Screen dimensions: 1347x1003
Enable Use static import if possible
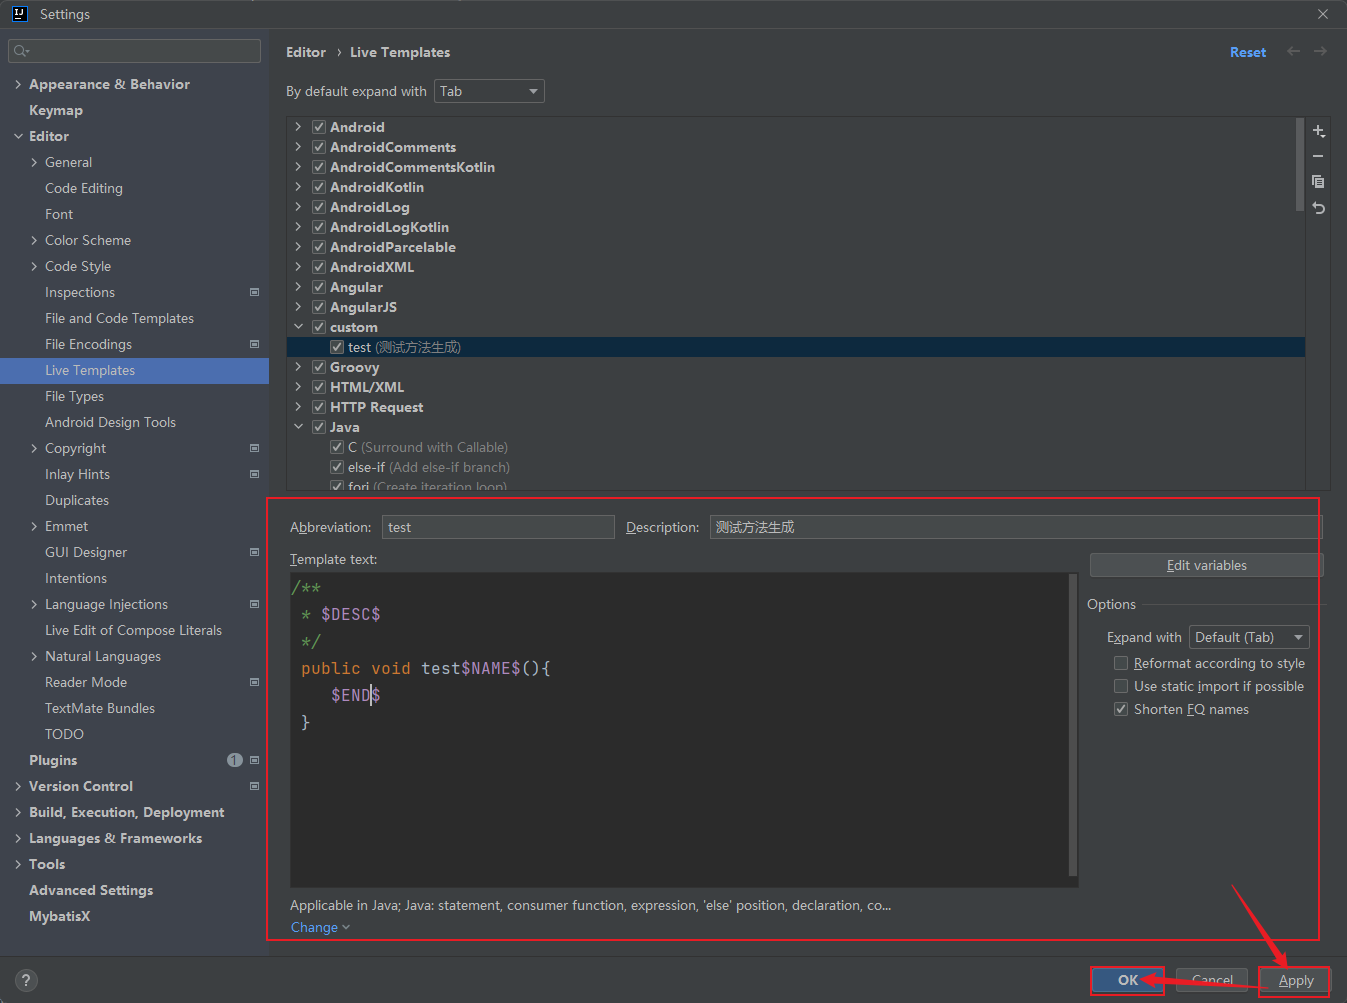tap(1121, 686)
